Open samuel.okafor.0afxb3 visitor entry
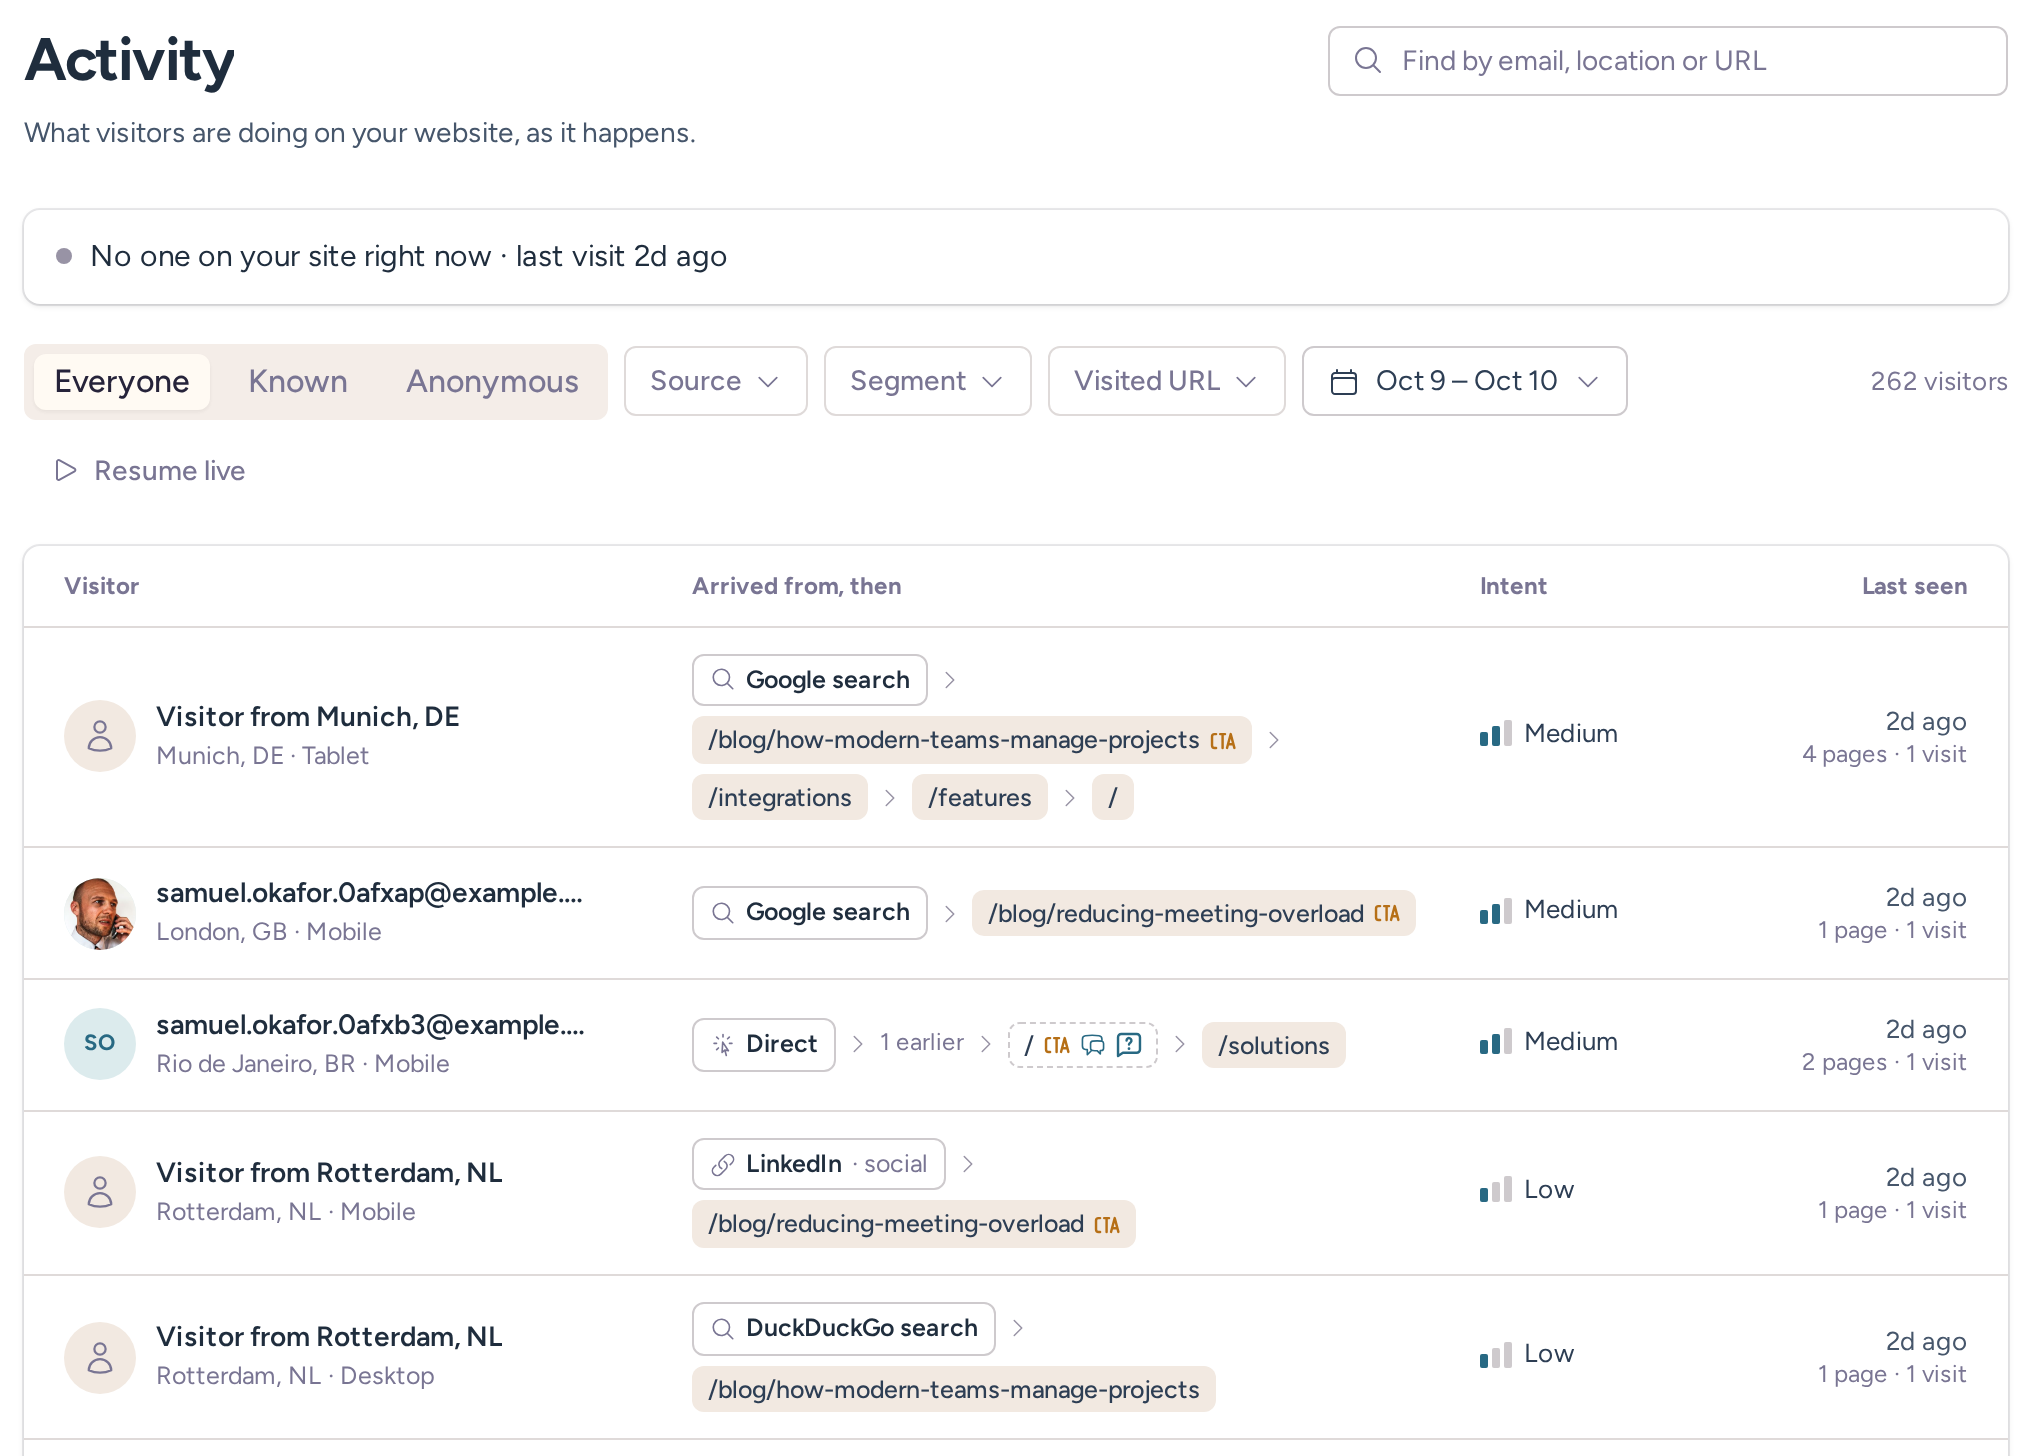Screen dimensions: 2032x1456 click(x=370, y=1025)
